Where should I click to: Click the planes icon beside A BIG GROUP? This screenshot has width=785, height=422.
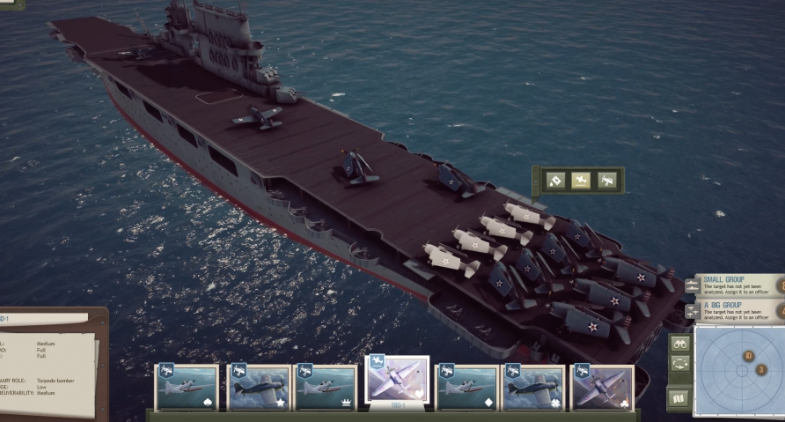coord(692,311)
